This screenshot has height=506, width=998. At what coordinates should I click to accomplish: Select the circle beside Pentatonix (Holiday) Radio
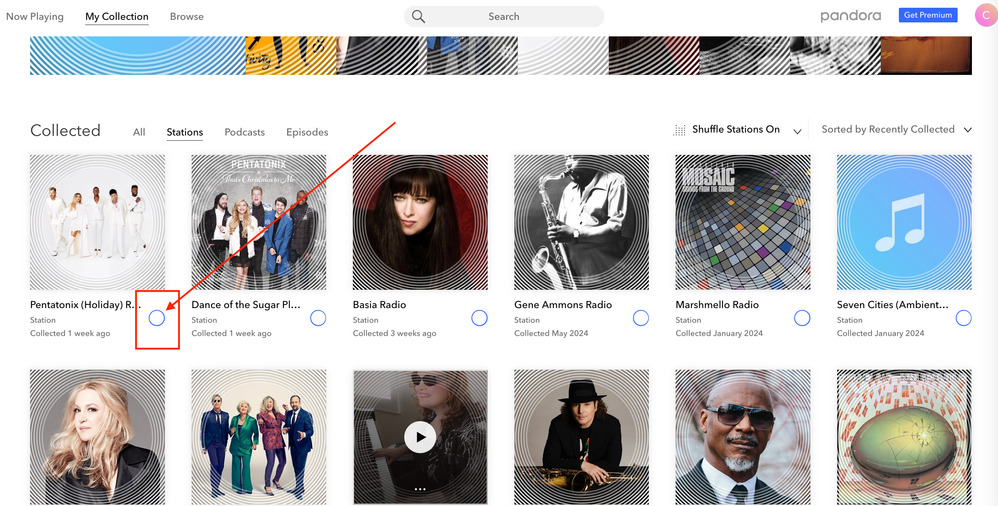click(157, 318)
